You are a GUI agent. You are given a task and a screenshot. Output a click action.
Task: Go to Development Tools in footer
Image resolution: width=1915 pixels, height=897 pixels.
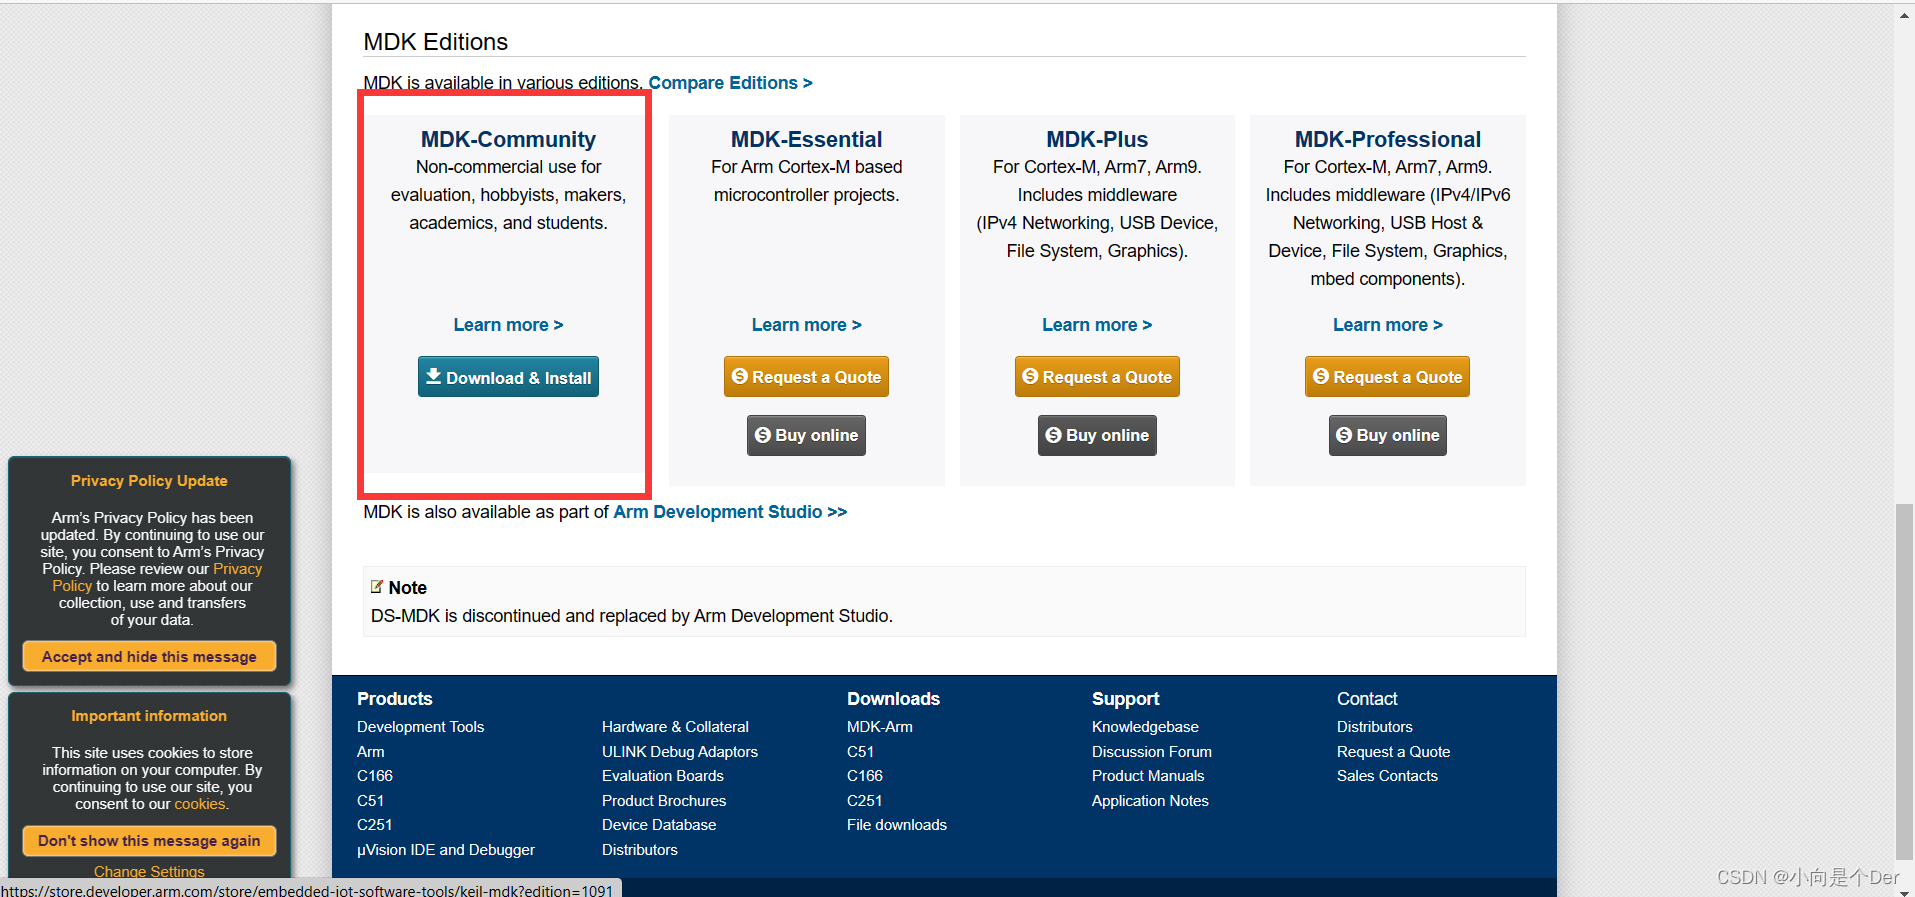tap(420, 727)
